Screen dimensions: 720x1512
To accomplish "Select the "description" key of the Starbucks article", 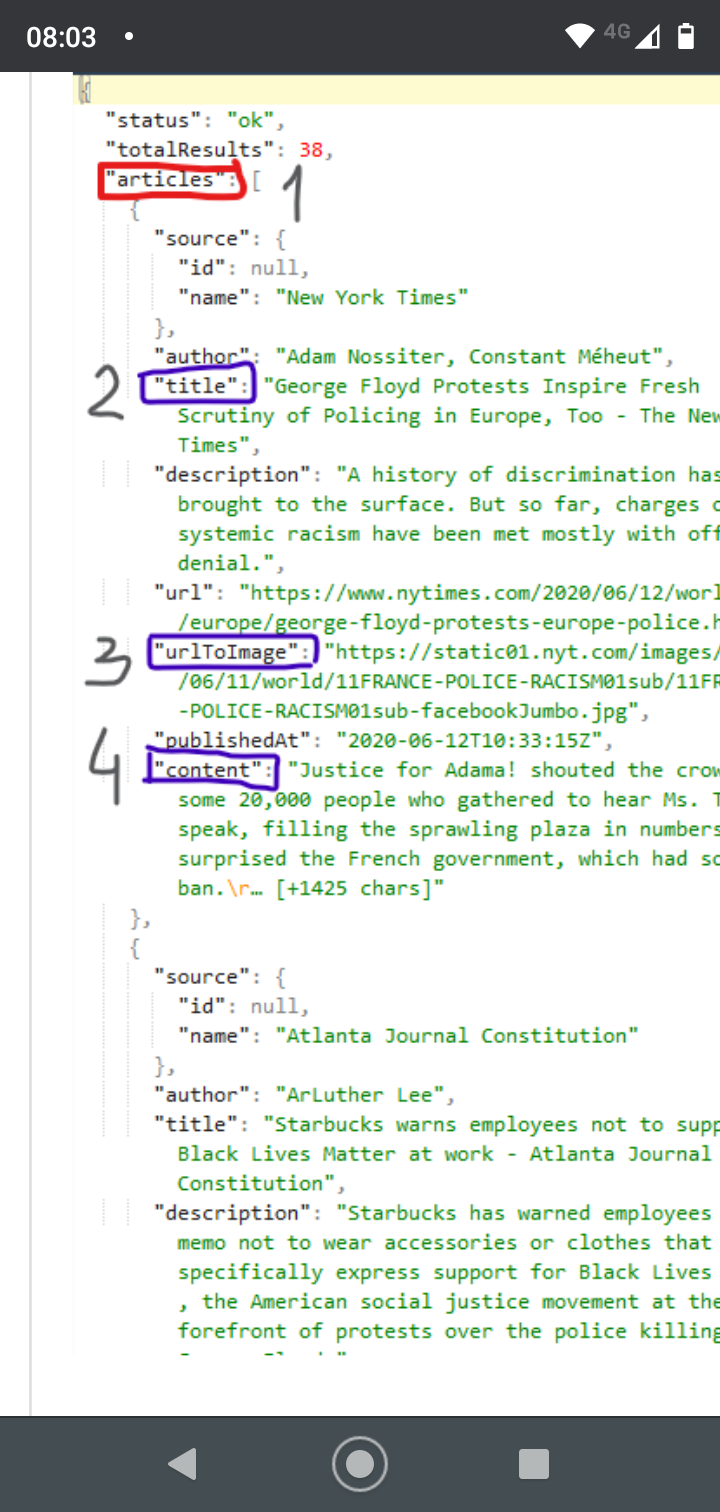I will tap(232, 1213).
